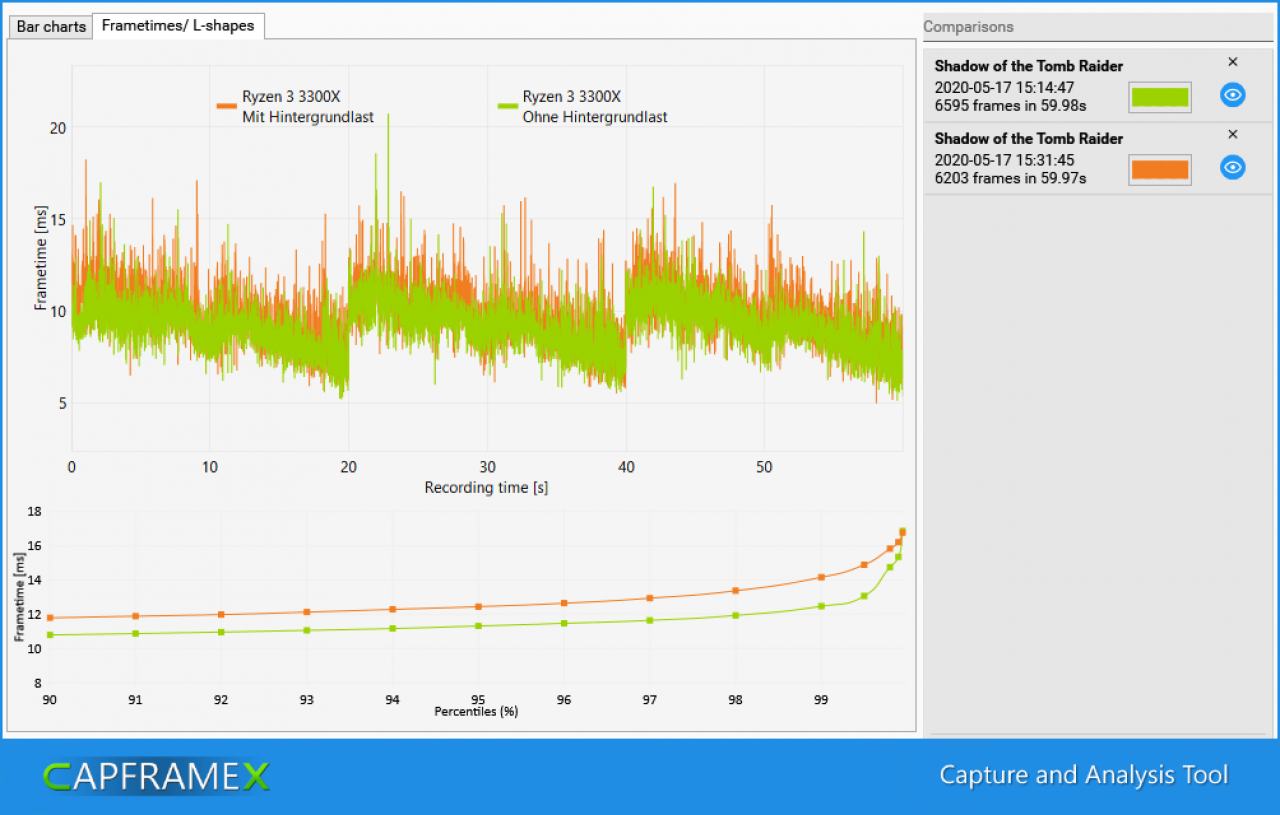Image resolution: width=1280 pixels, height=815 pixels.
Task: Click the orange 95th percentile marker
Action: click(478, 607)
